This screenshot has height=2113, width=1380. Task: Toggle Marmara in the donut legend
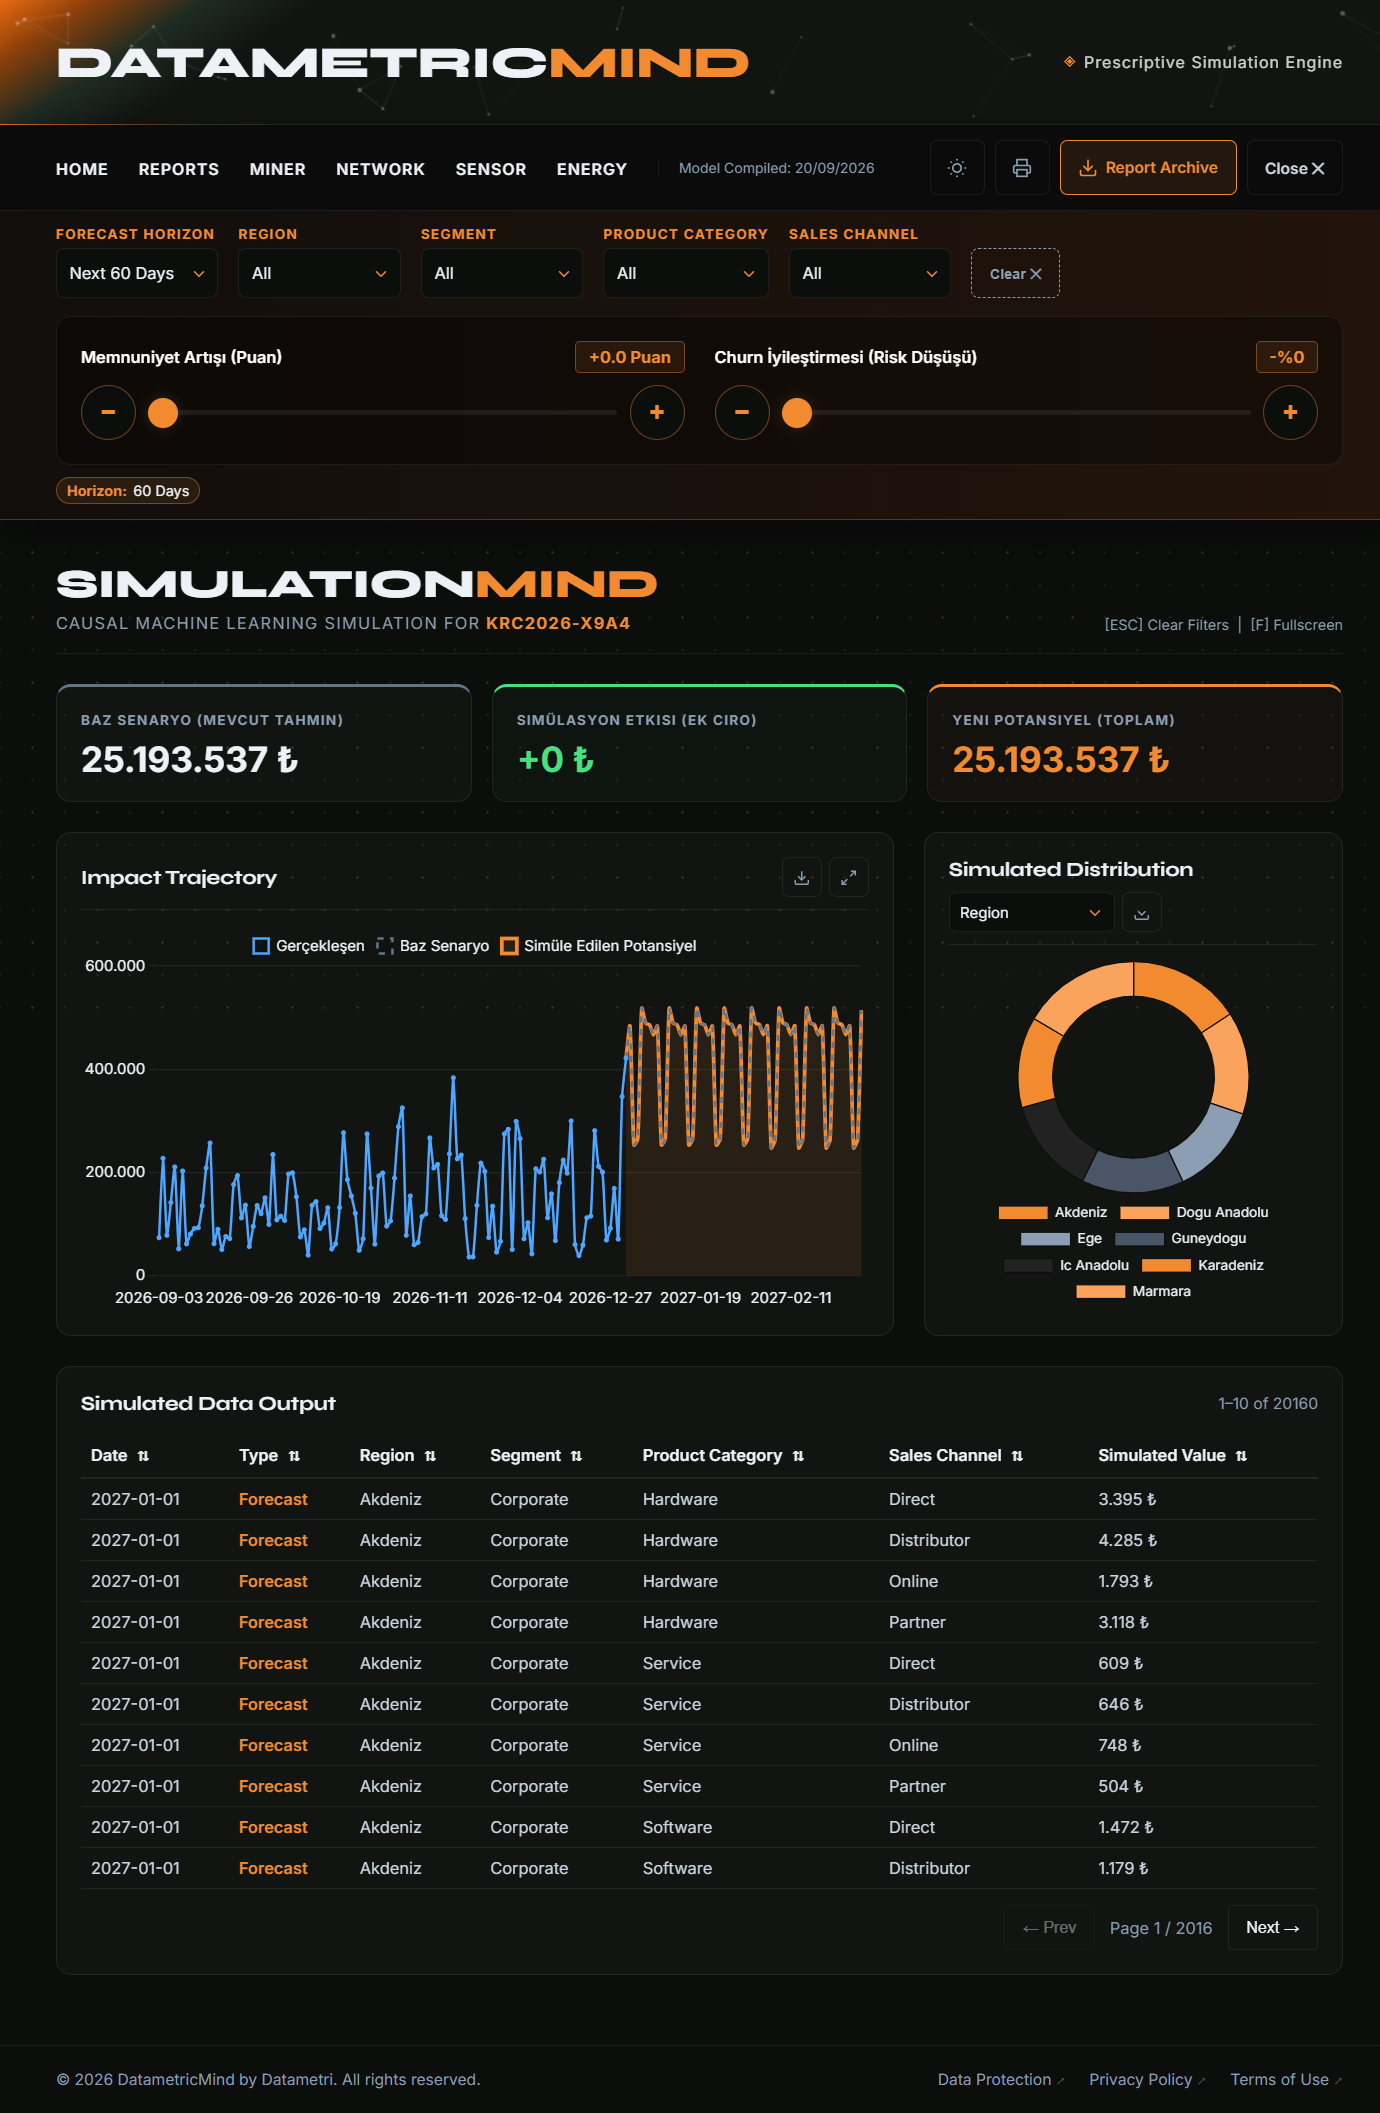tap(1134, 1291)
